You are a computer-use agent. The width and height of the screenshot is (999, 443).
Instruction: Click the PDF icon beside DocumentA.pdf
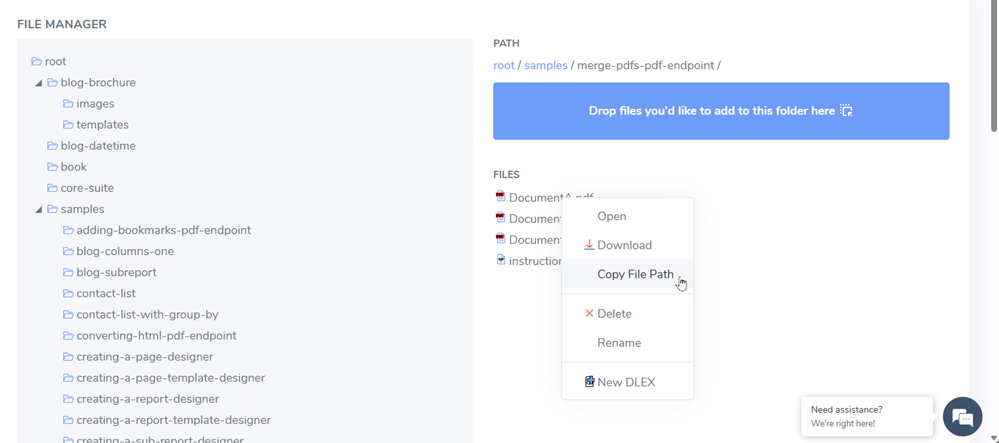point(501,197)
